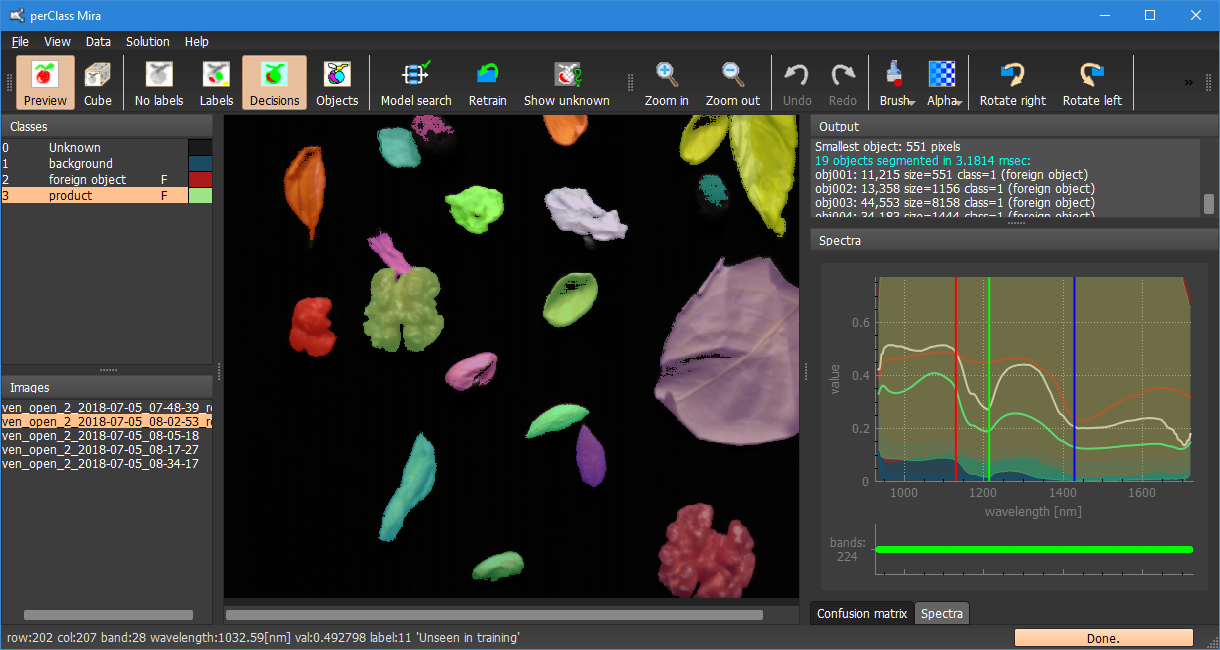Image resolution: width=1220 pixels, height=650 pixels.
Task: Zoom in on the hyperspectral image
Action: click(x=666, y=82)
